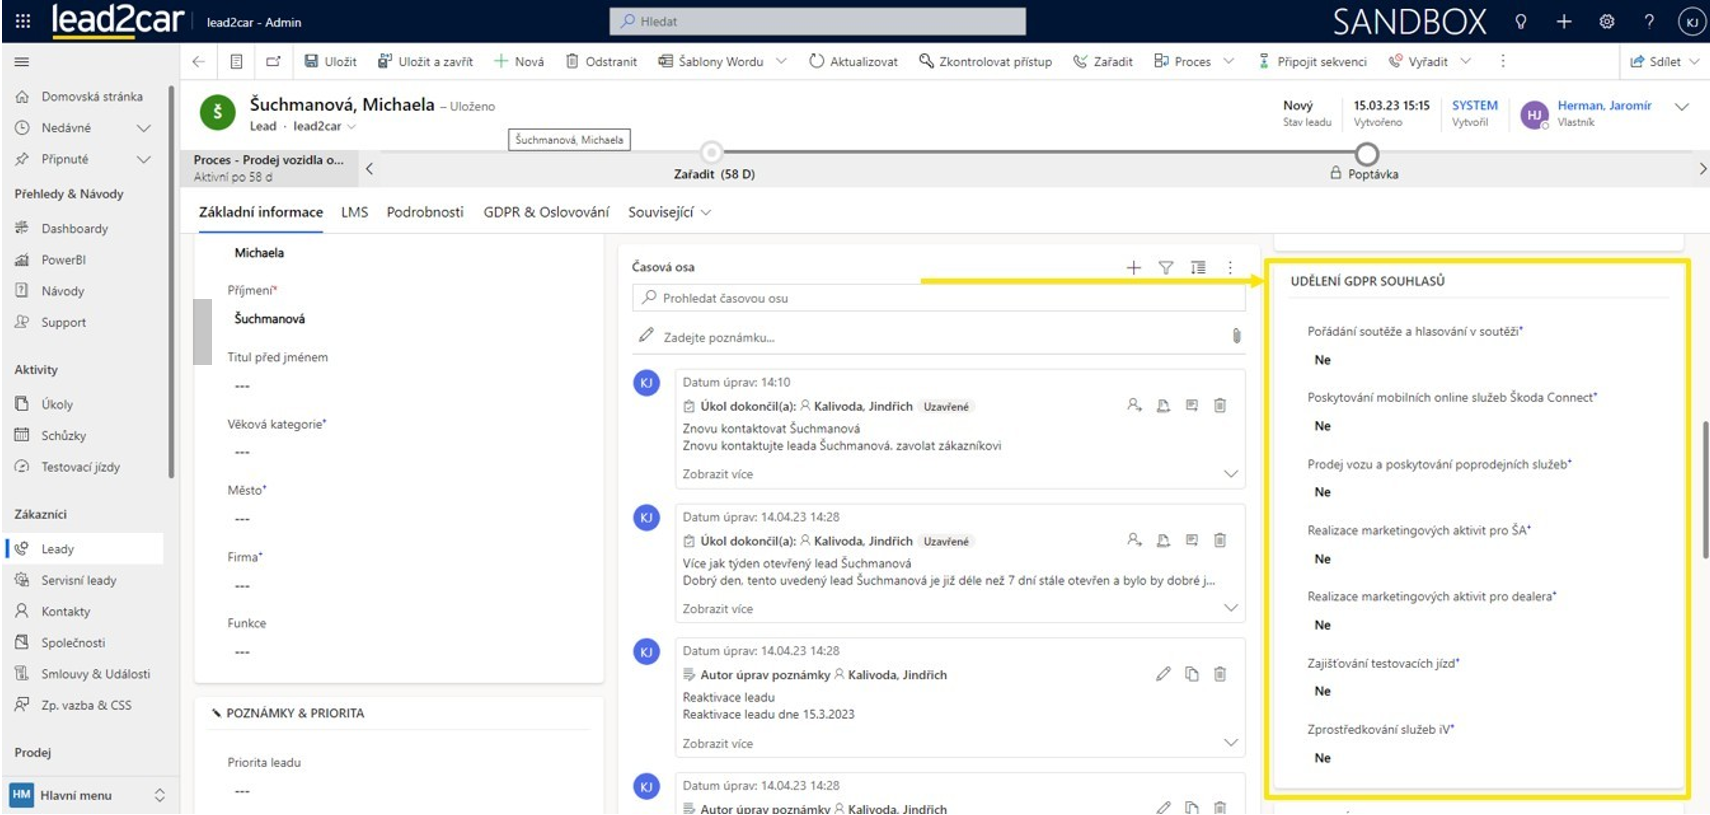Click the app launcher waffle icon
Screen dimensions: 1710x815
(22, 21)
